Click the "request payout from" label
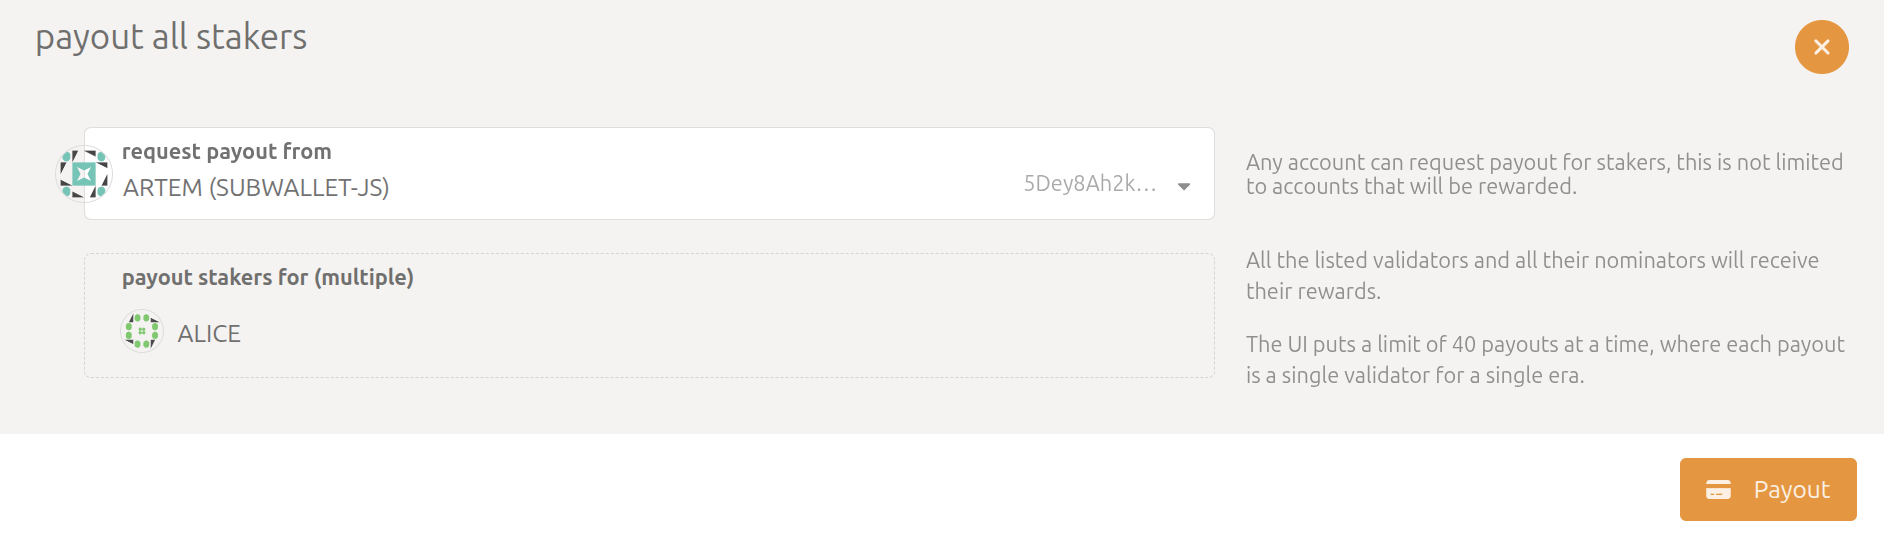The height and width of the screenshot is (535, 1884). 226,152
